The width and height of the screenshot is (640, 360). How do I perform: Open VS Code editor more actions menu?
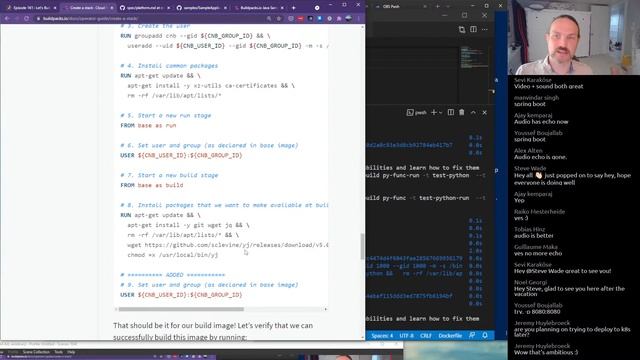coord(484,29)
